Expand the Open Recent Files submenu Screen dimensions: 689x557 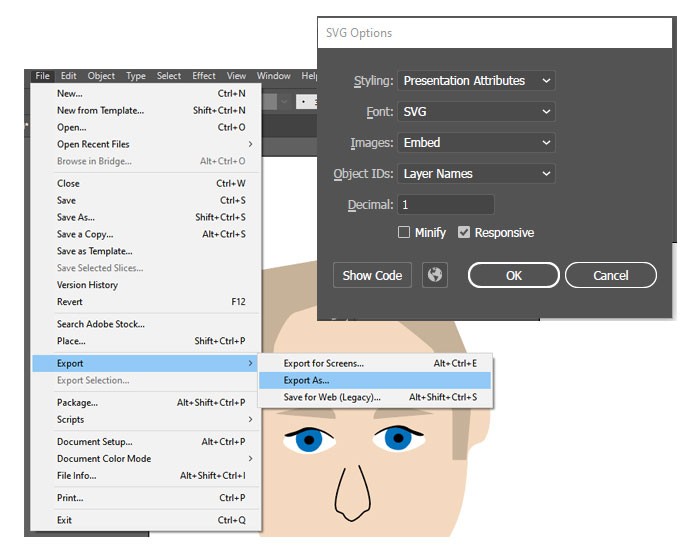(x=146, y=144)
